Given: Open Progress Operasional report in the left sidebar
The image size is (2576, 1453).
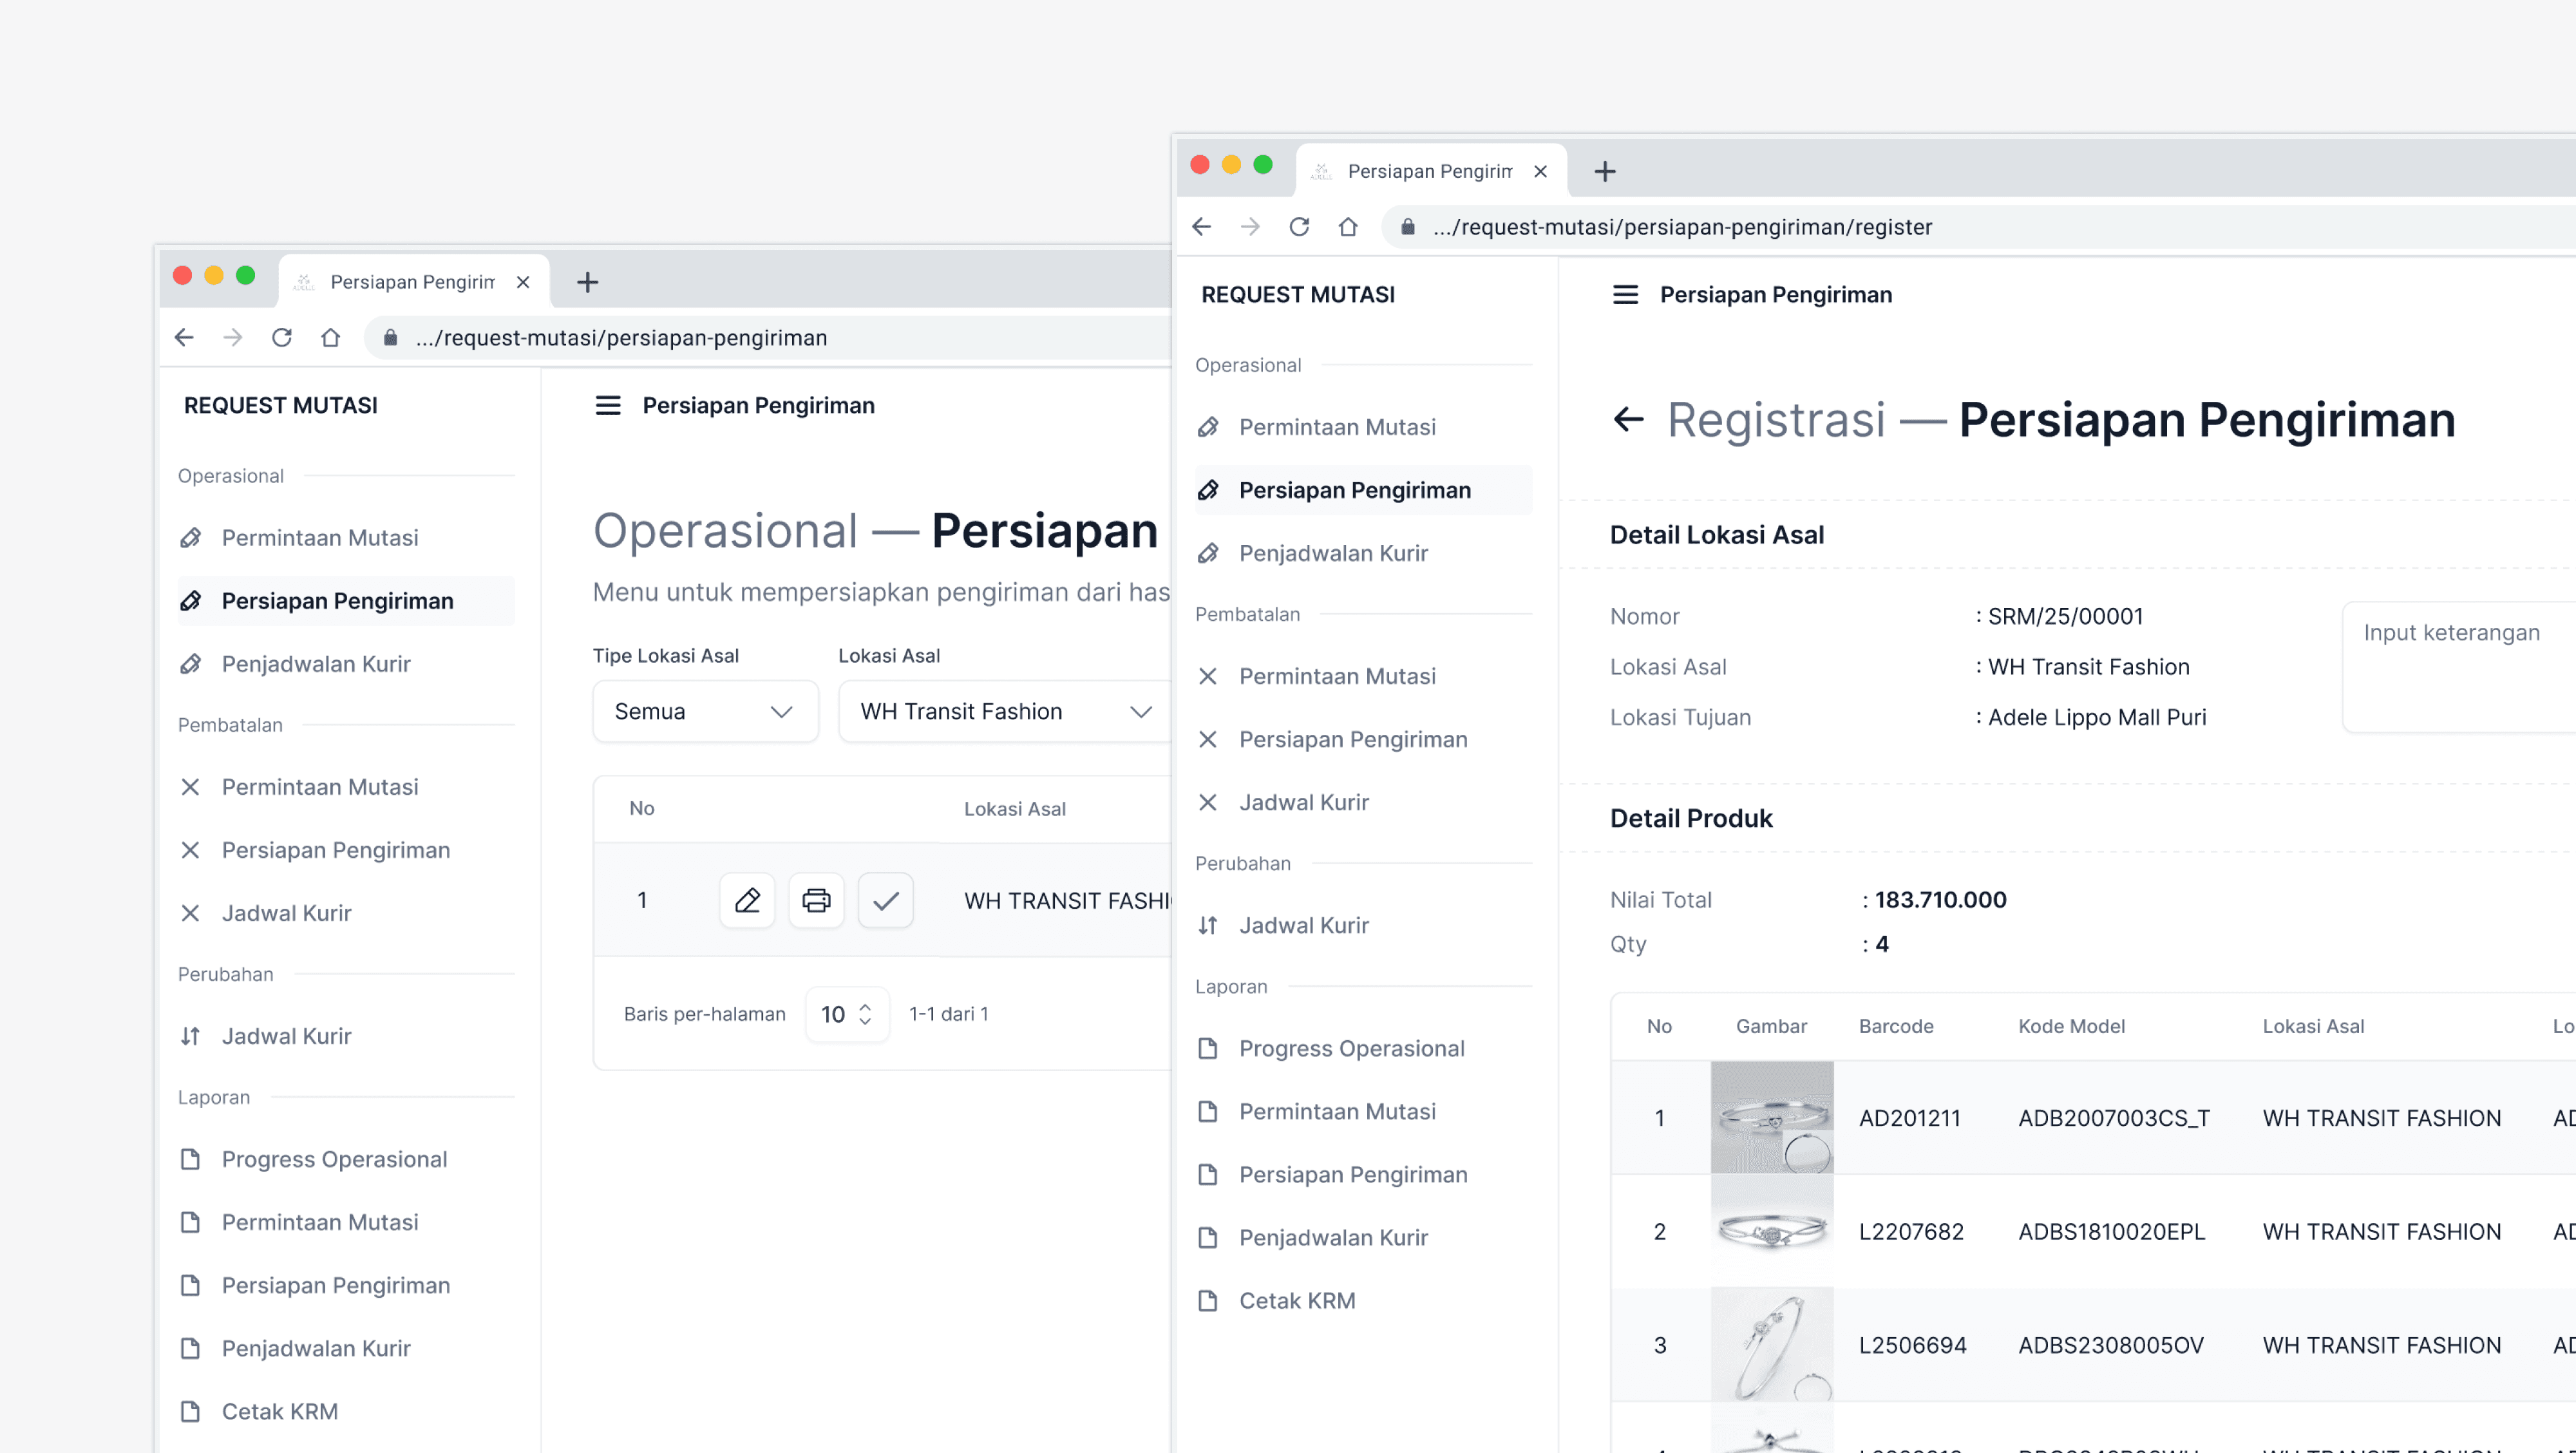Looking at the screenshot, I should click(334, 1159).
